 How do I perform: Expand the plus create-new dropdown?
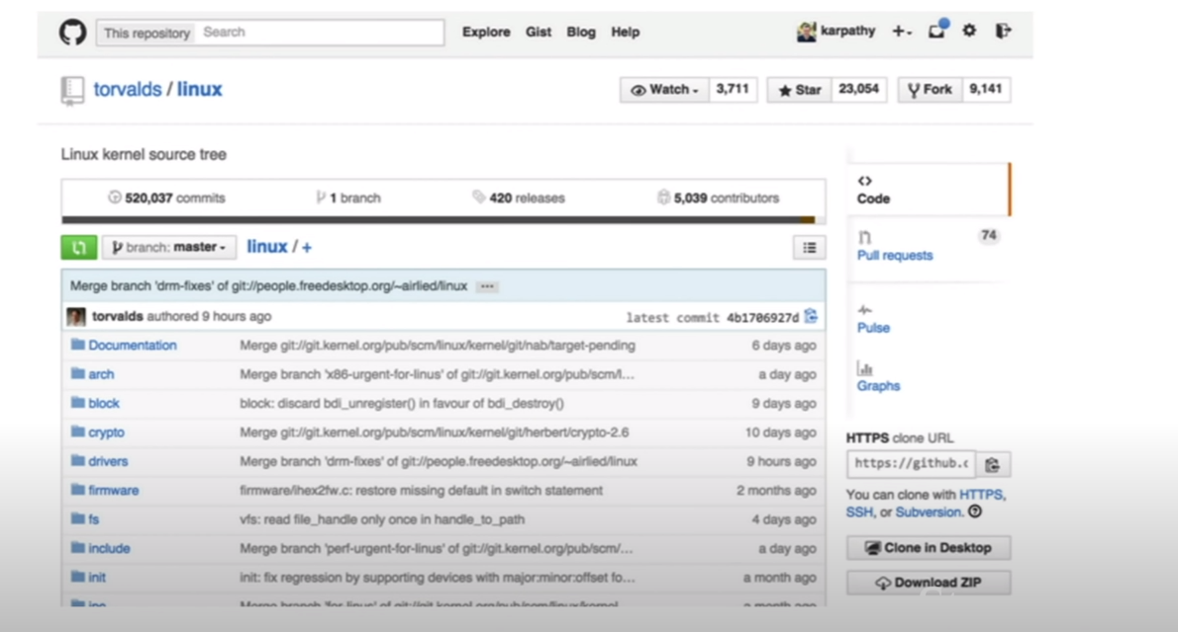pyautogui.click(x=902, y=32)
